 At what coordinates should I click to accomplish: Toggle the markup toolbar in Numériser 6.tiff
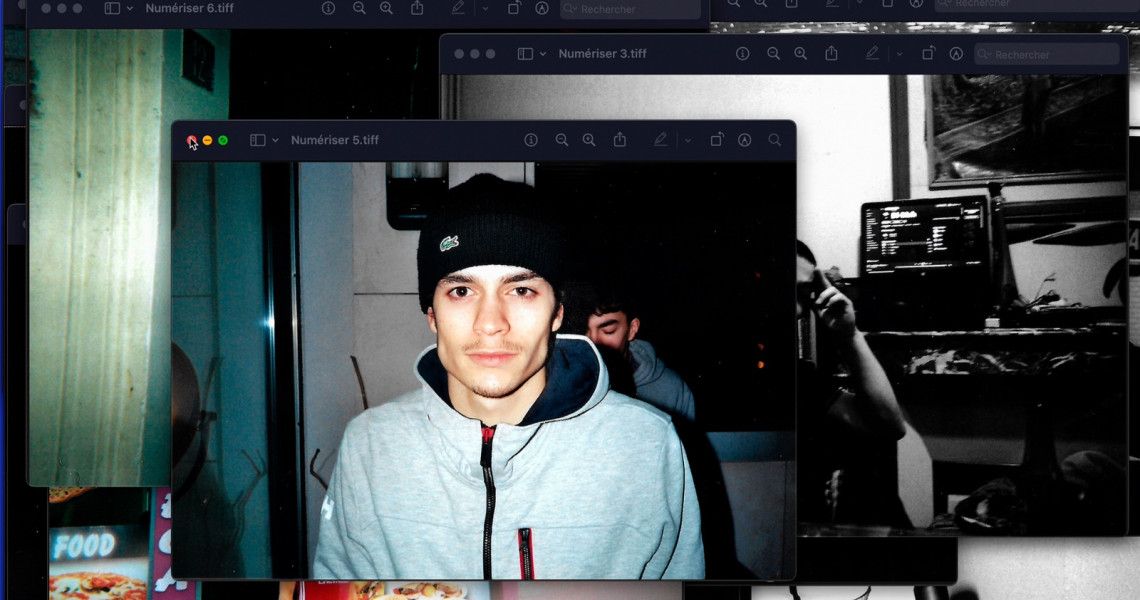point(542,8)
